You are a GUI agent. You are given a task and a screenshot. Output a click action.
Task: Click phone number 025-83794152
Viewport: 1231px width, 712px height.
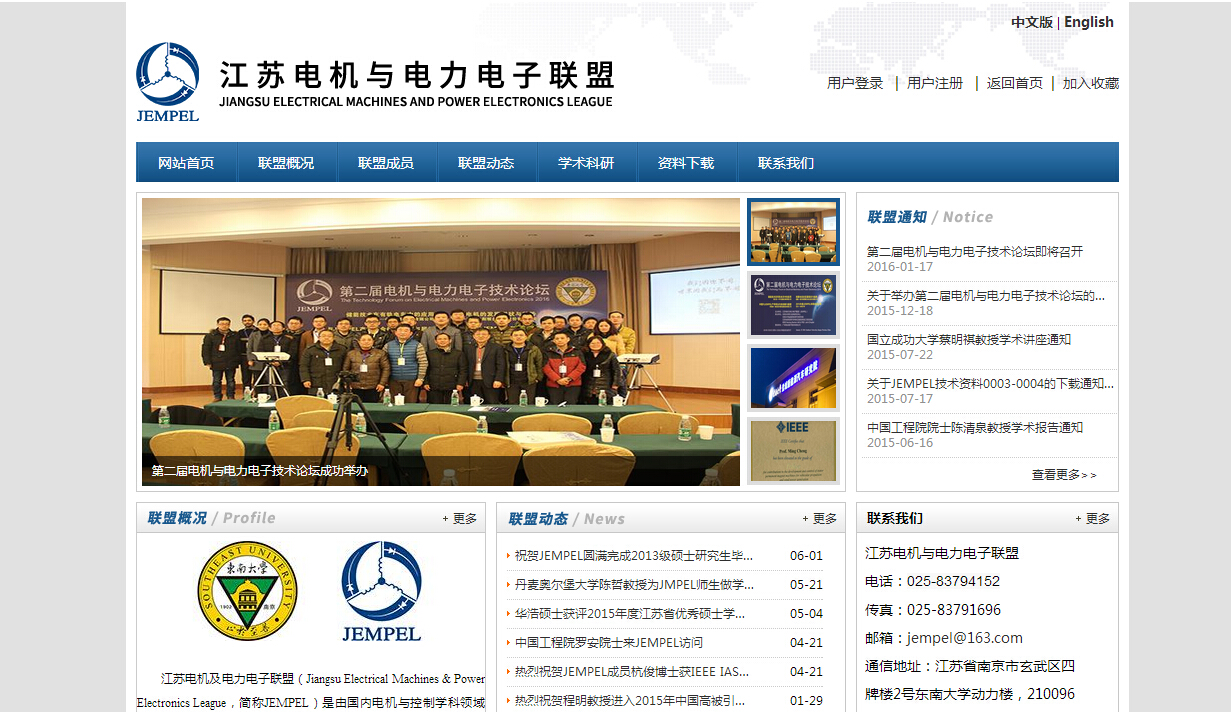[x=953, y=581]
